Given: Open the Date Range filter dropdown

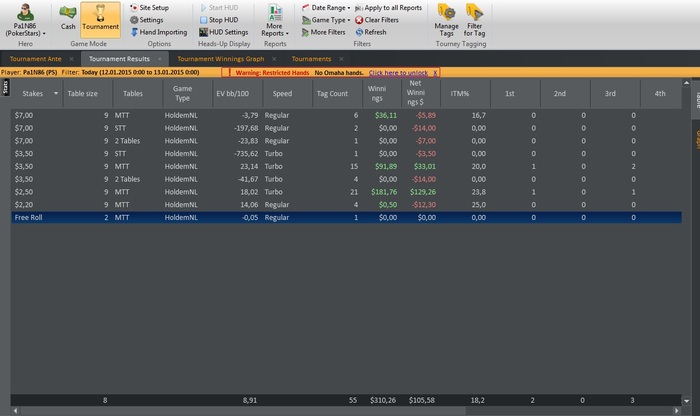Looking at the screenshot, I should click(x=326, y=8).
